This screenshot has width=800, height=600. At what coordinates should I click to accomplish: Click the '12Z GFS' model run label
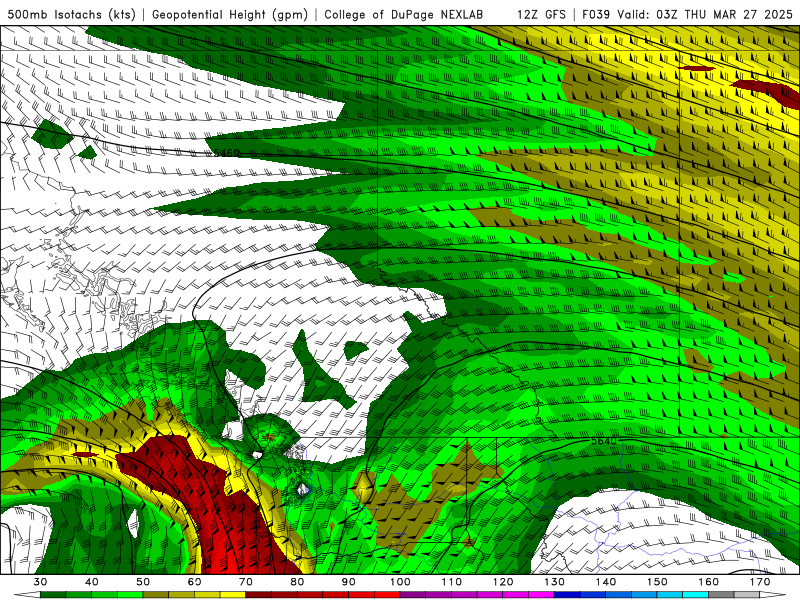pos(541,14)
